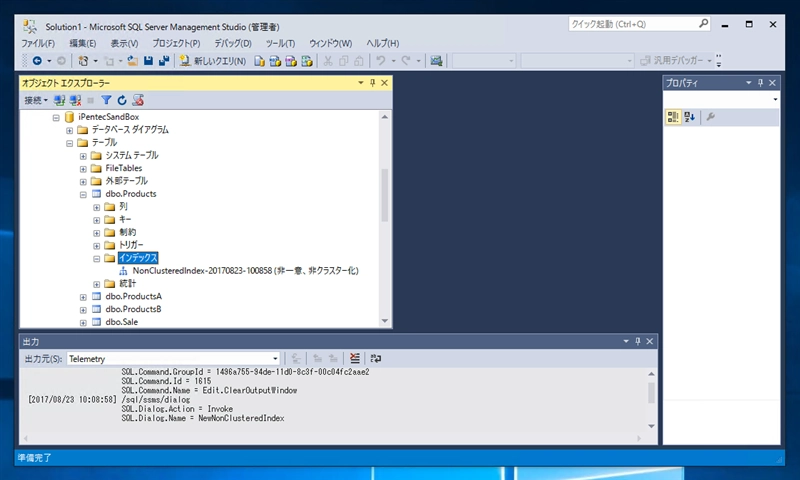Click the Disconnect server icon
This screenshot has height=480, width=800.
point(76,100)
